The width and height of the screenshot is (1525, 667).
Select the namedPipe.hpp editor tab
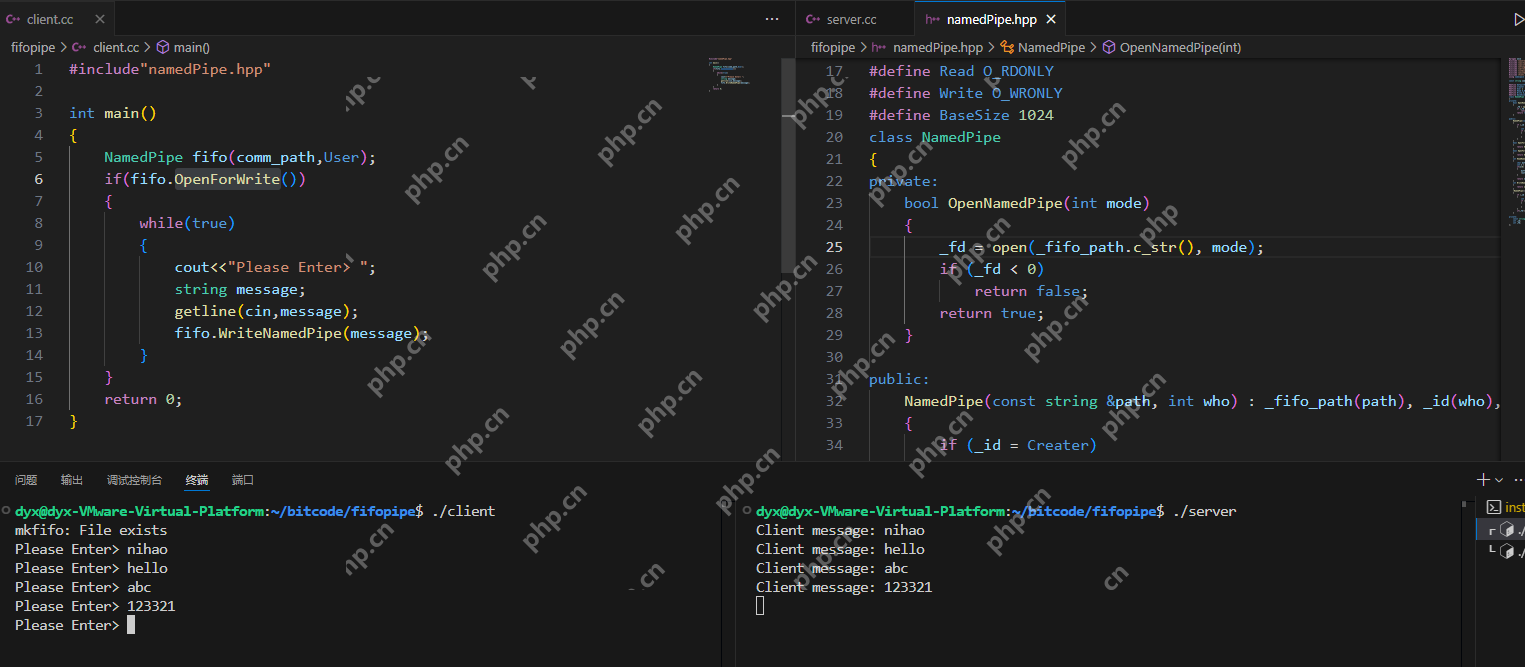(989, 19)
